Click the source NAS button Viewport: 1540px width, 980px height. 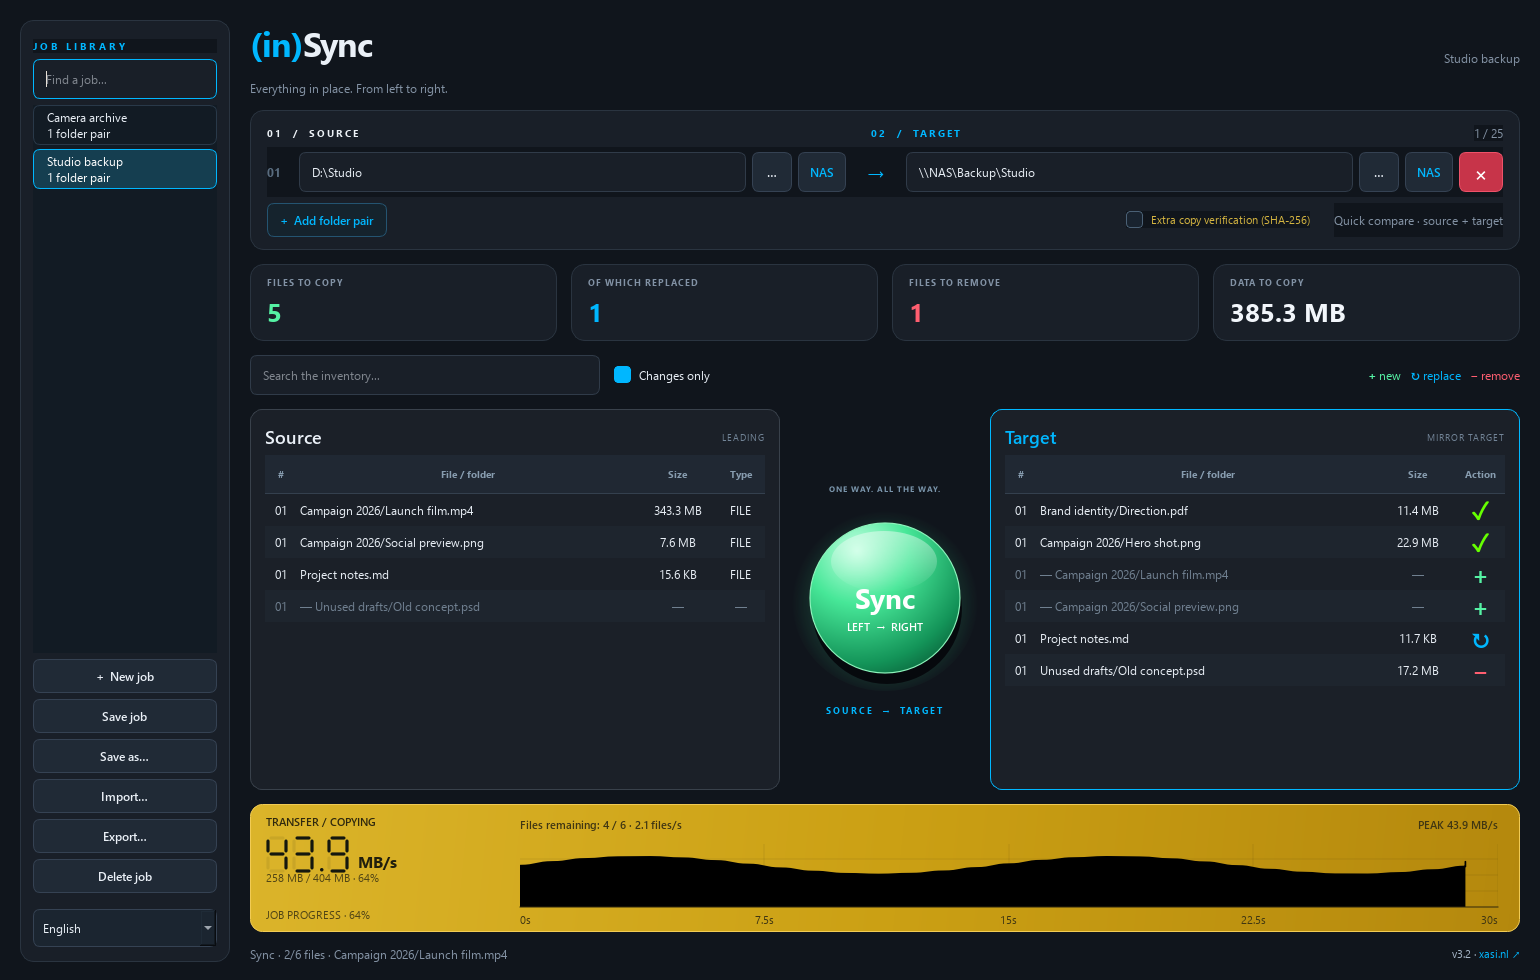(821, 172)
